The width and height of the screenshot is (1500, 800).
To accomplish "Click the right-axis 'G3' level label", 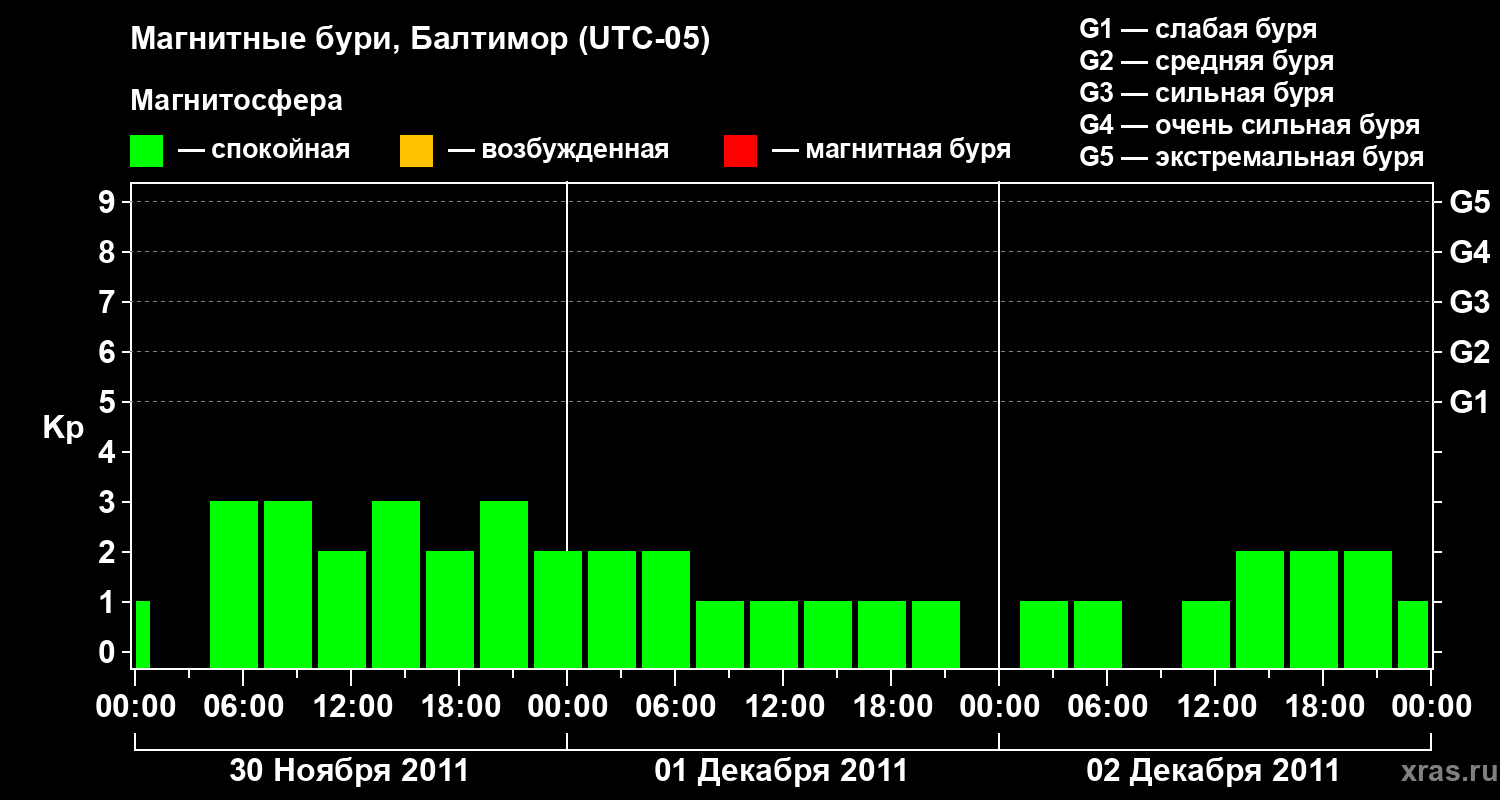I will coord(1469,302).
